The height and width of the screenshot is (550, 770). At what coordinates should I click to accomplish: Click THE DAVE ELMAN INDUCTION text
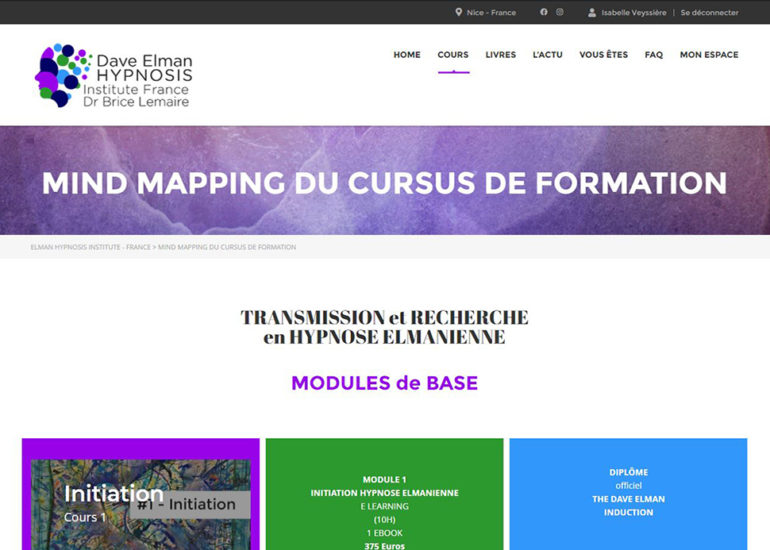[x=629, y=505]
